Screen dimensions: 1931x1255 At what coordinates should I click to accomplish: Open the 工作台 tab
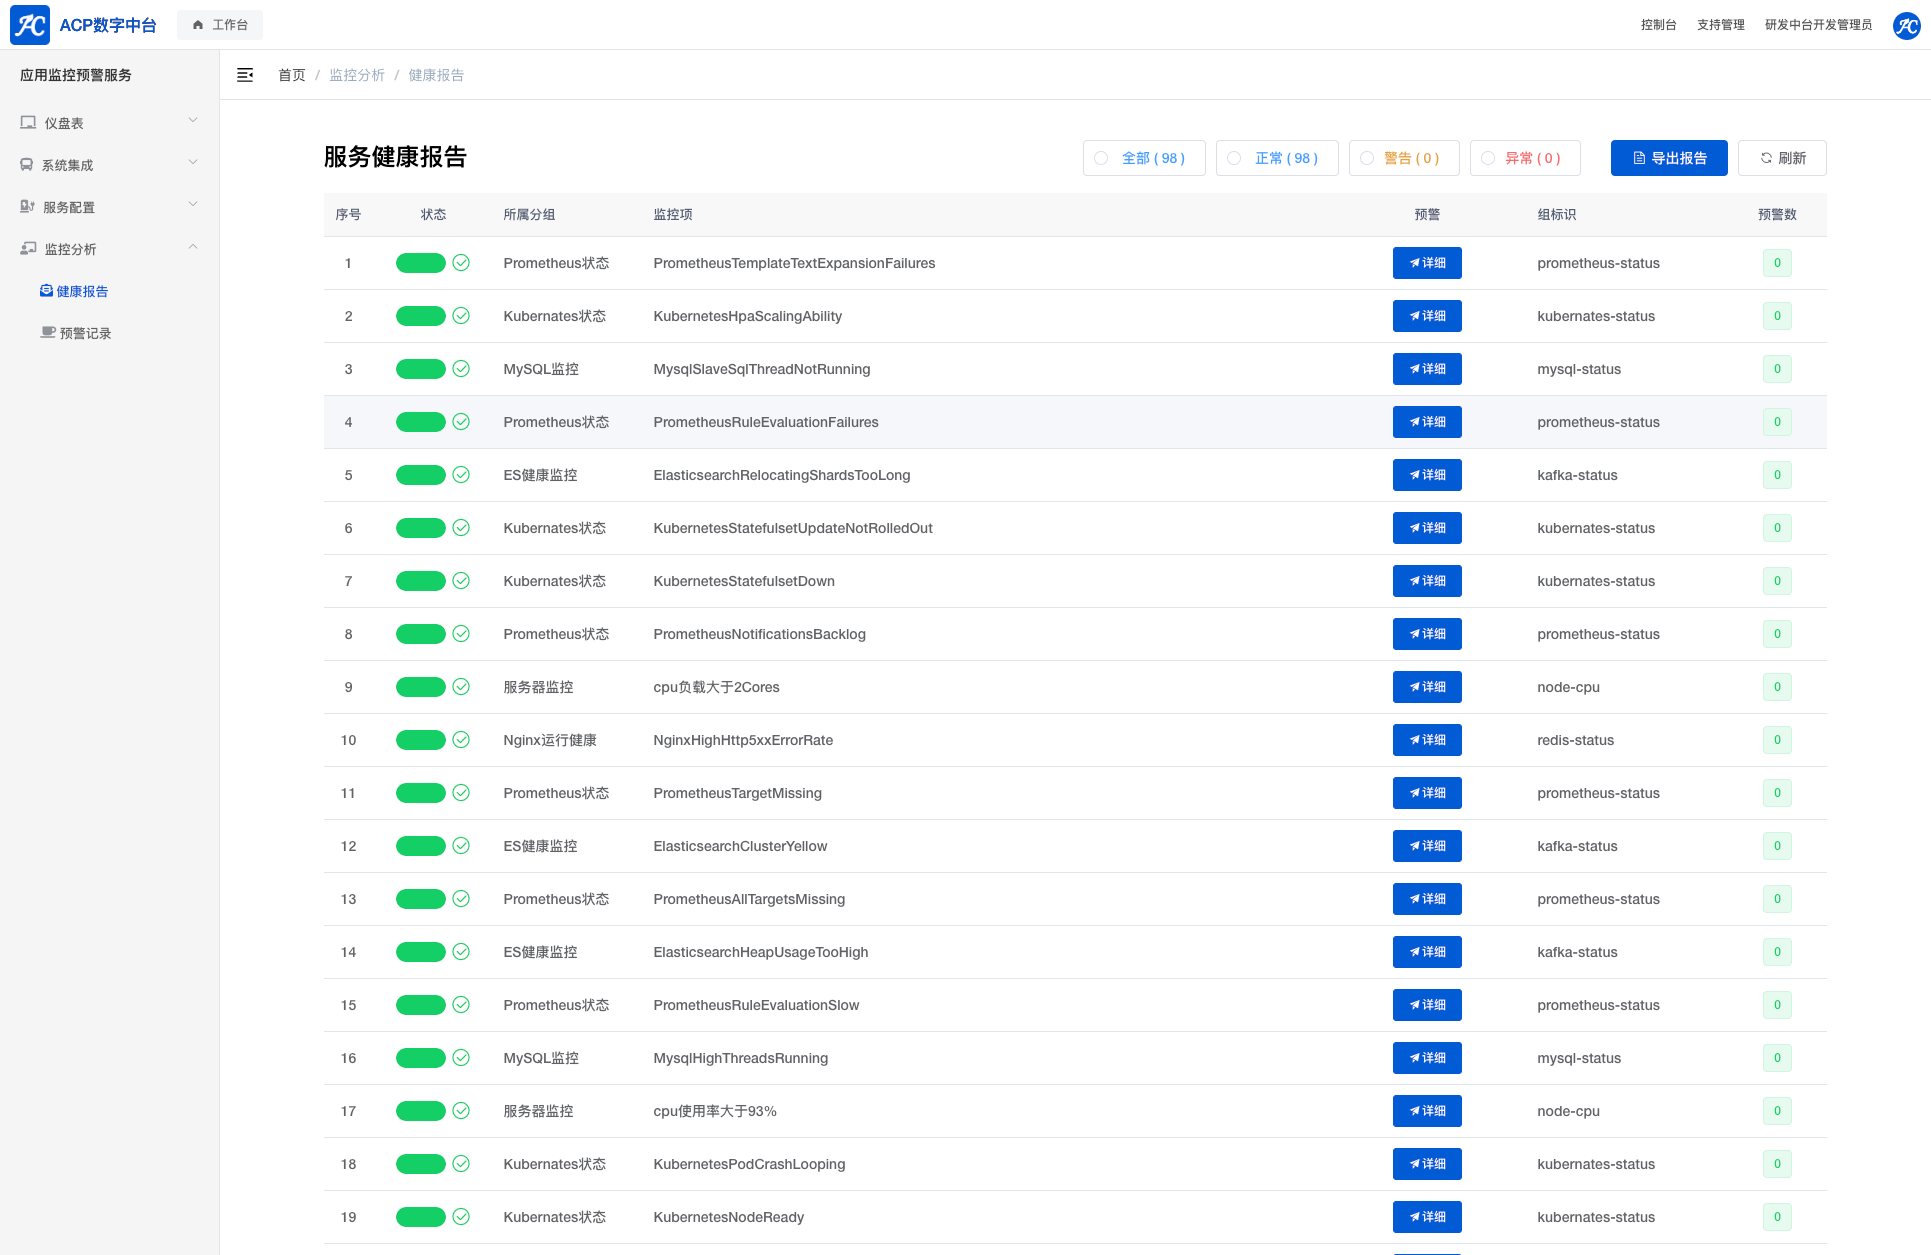pos(220,25)
